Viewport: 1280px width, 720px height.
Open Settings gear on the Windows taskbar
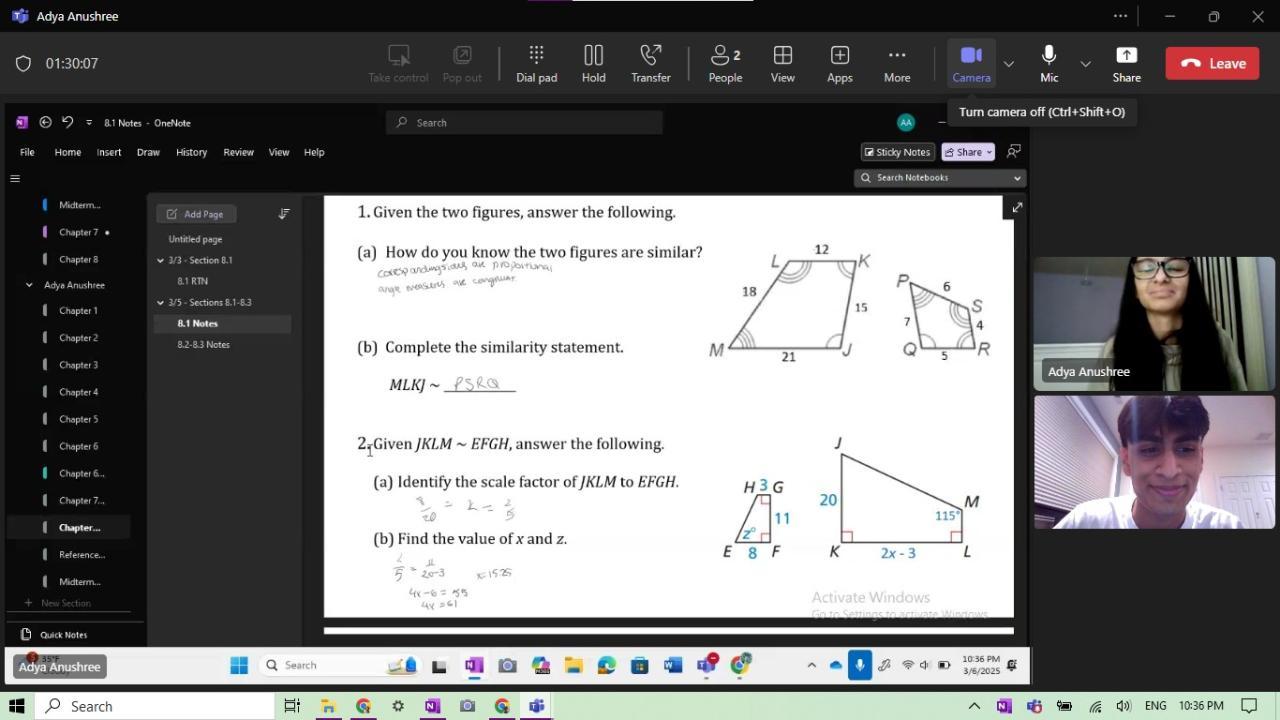click(x=398, y=706)
